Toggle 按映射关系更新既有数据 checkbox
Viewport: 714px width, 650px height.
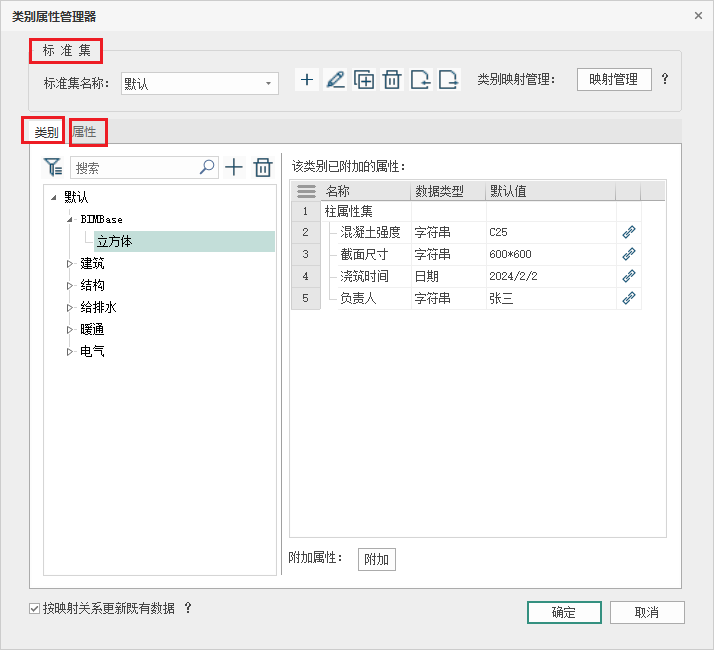(35, 609)
